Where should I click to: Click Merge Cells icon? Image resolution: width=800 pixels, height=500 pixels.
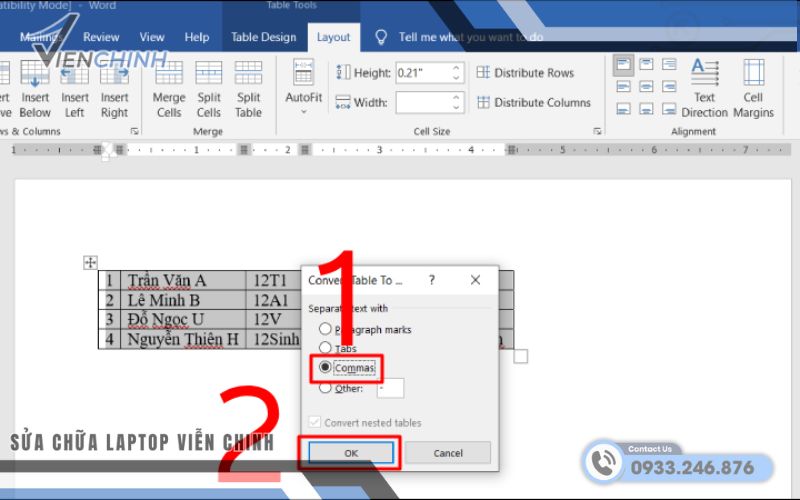point(169,73)
